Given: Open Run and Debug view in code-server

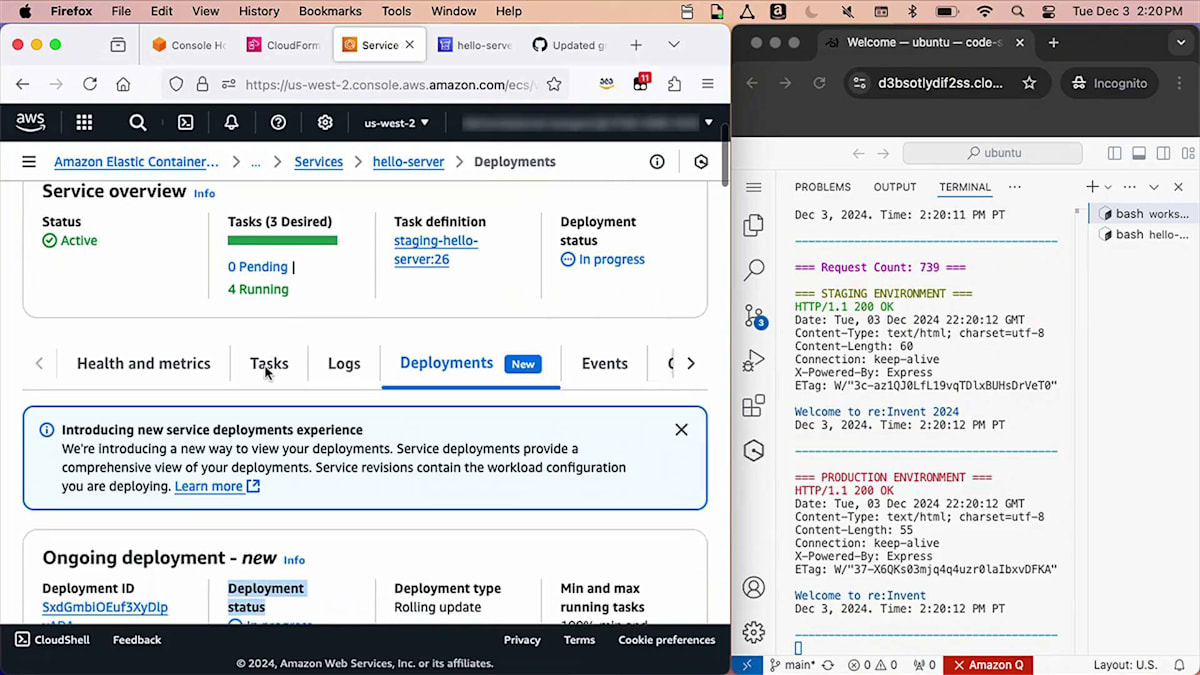Looking at the screenshot, I should click(754, 361).
